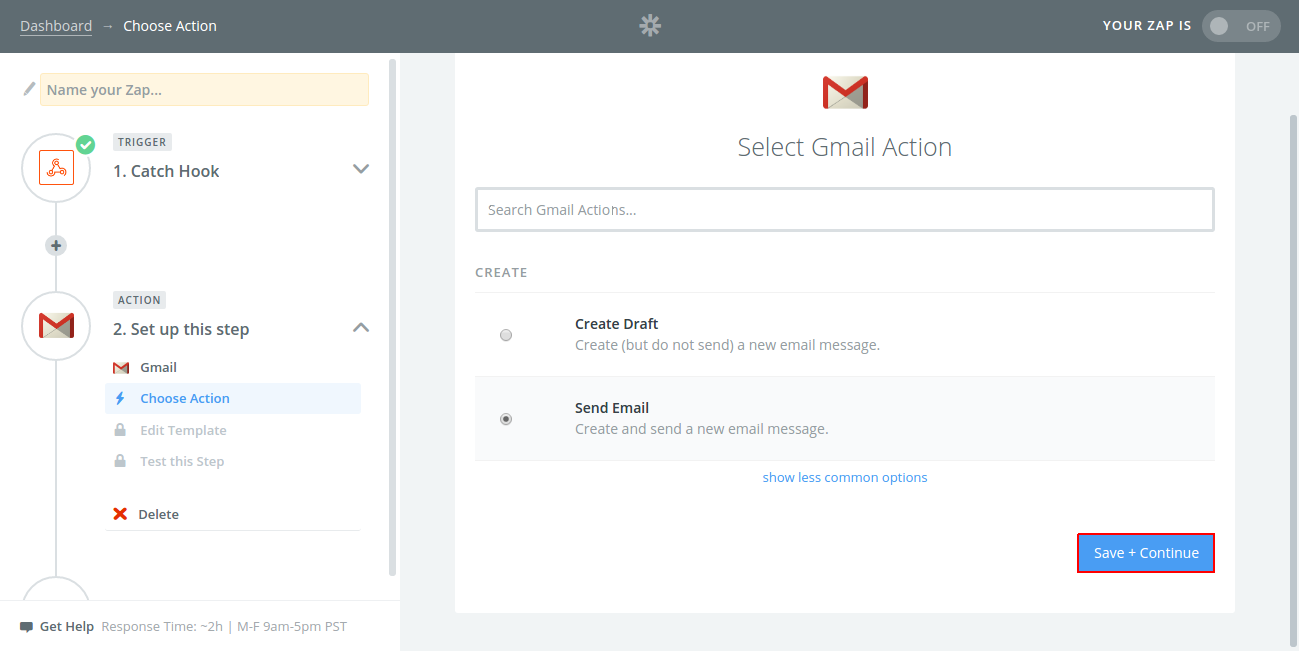The image size is (1299, 651).
Task: Click the red X delete icon
Action: [x=120, y=514]
